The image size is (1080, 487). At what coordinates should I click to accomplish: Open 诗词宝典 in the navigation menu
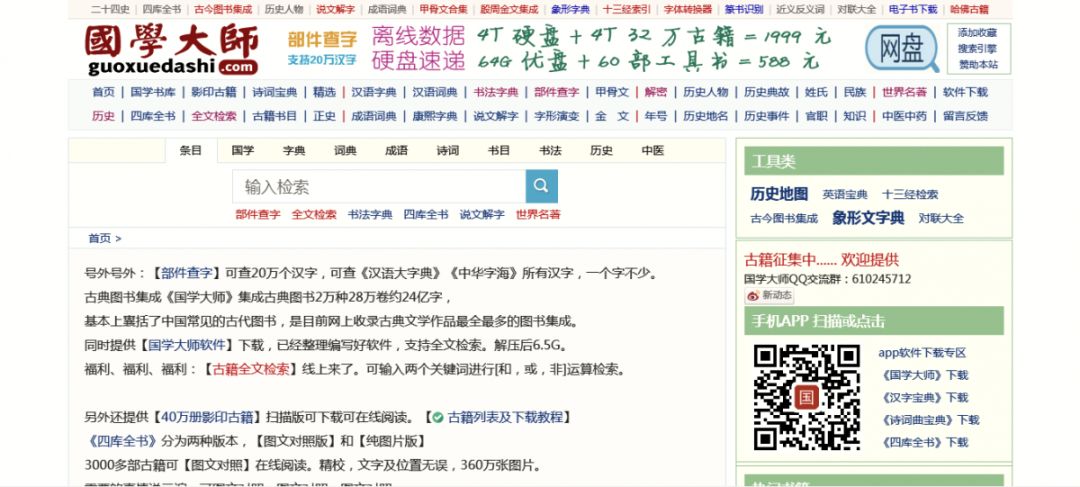[274, 92]
